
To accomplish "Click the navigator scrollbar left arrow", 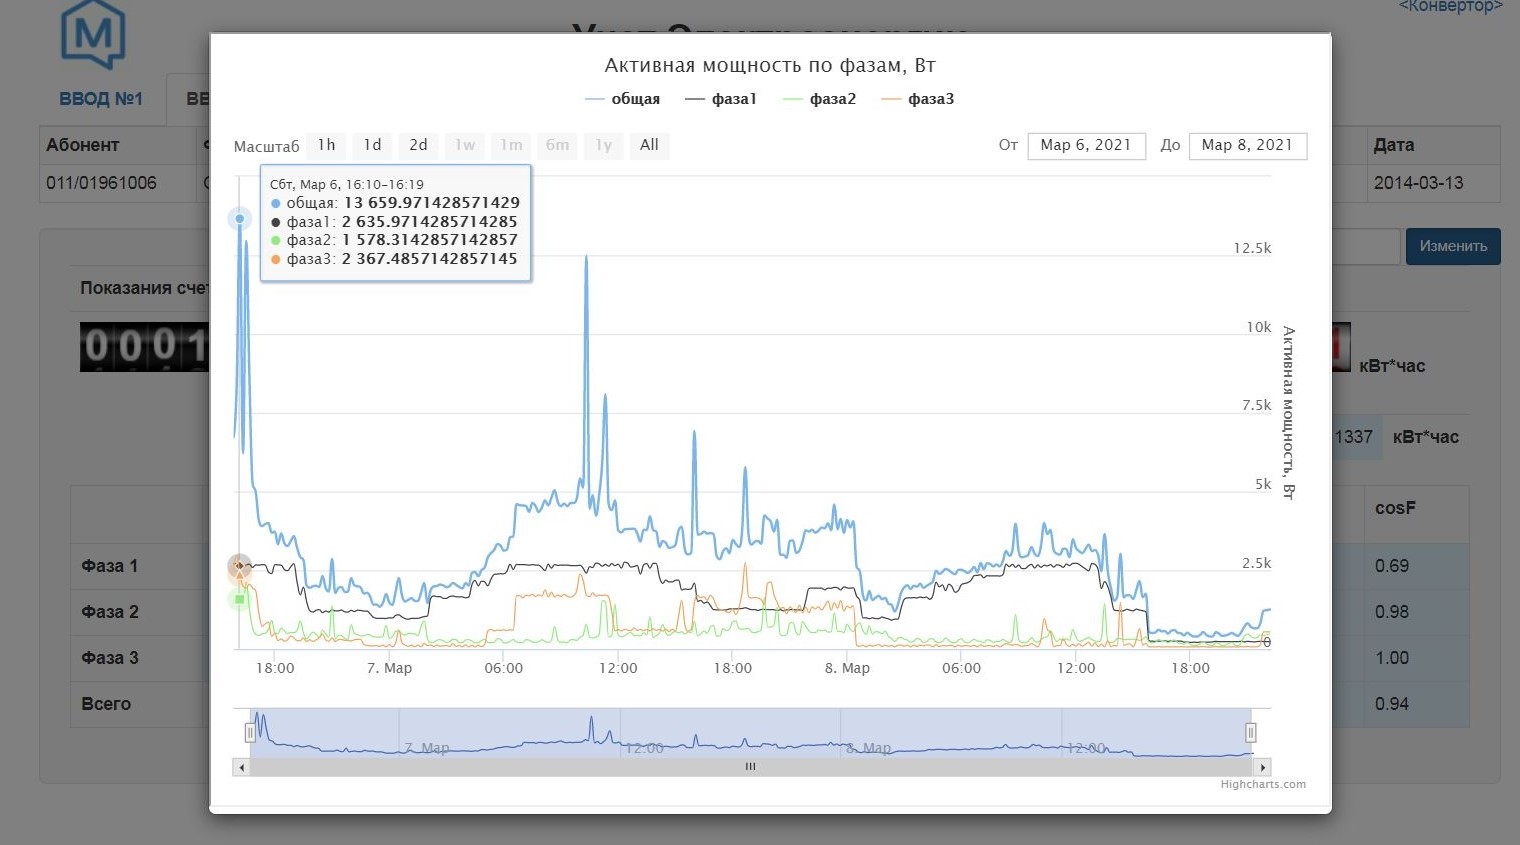I will point(240,767).
